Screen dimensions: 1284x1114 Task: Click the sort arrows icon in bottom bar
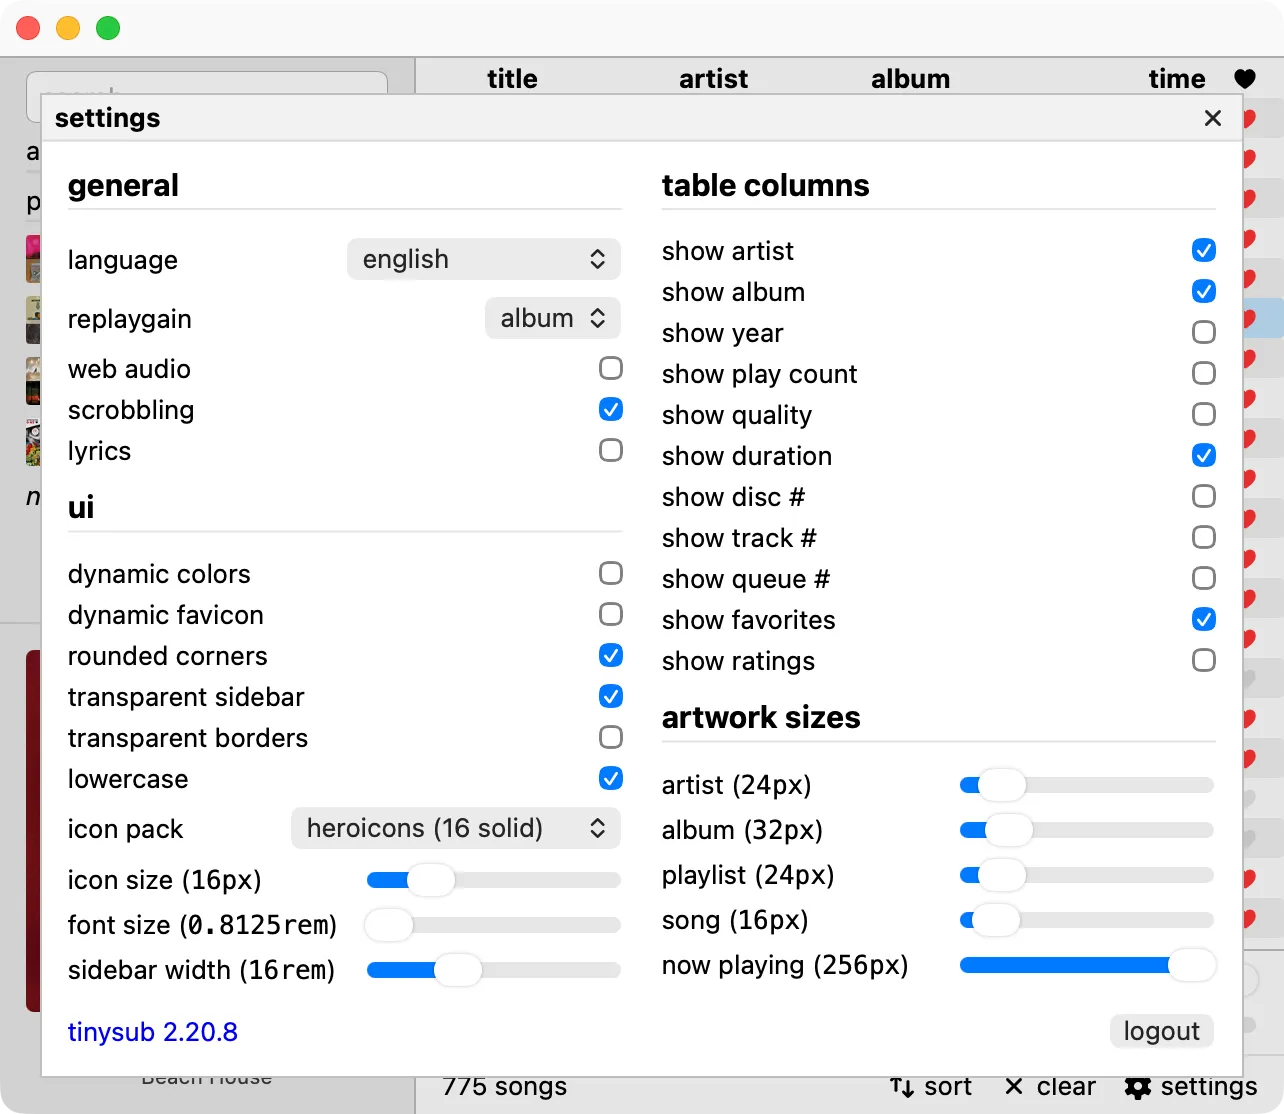pos(902,1087)
